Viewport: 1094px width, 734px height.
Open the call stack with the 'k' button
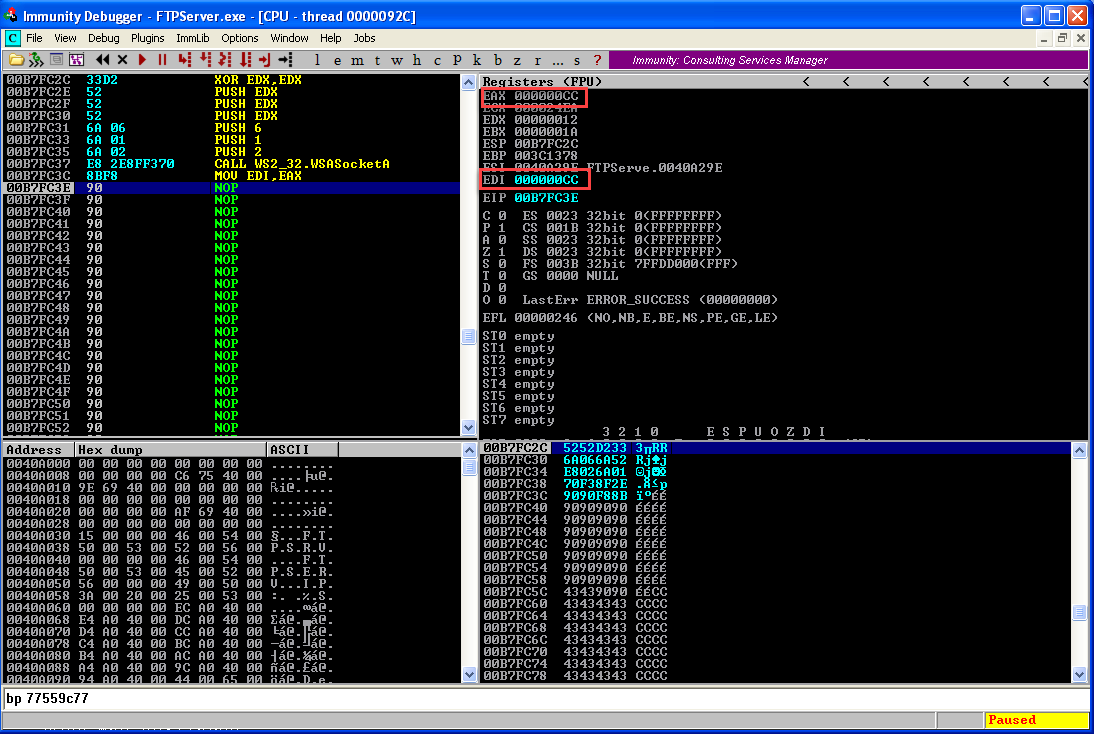pyautogui.click(x=477, y=60)
